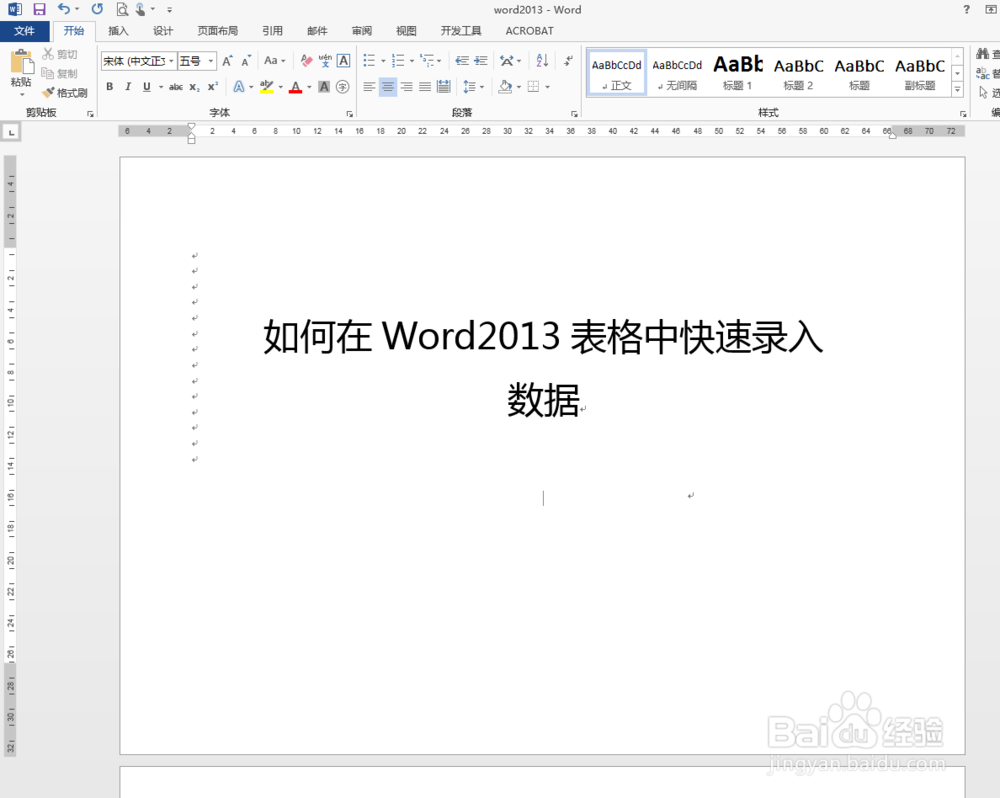The height and width of the screenshot is (798, 1000).
Task: Undo the last action
Action: coord(64,10)
